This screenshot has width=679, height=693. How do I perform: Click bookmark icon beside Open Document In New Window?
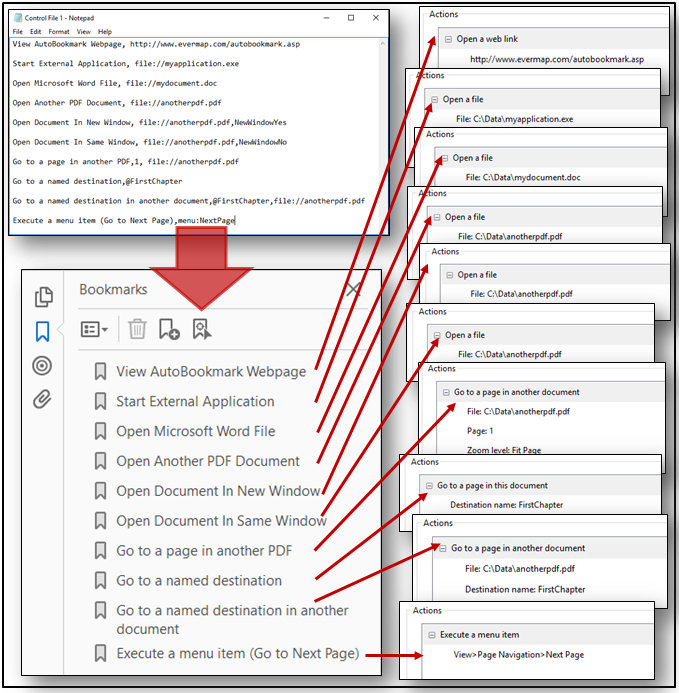(x=100, y=491)
